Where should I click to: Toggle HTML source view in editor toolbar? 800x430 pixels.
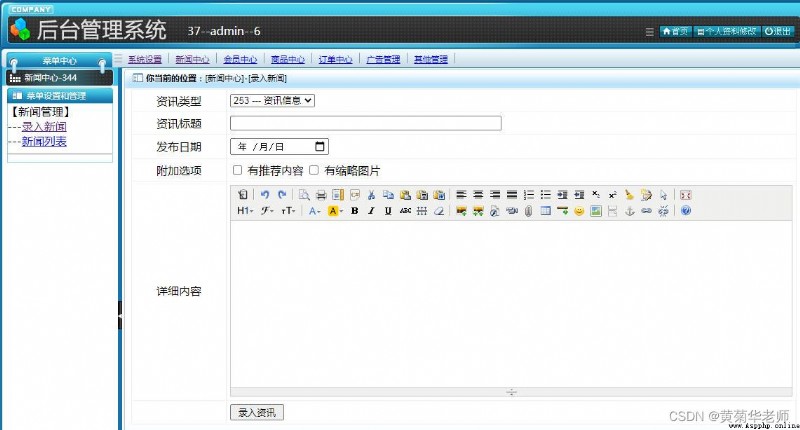coord(243,195)
